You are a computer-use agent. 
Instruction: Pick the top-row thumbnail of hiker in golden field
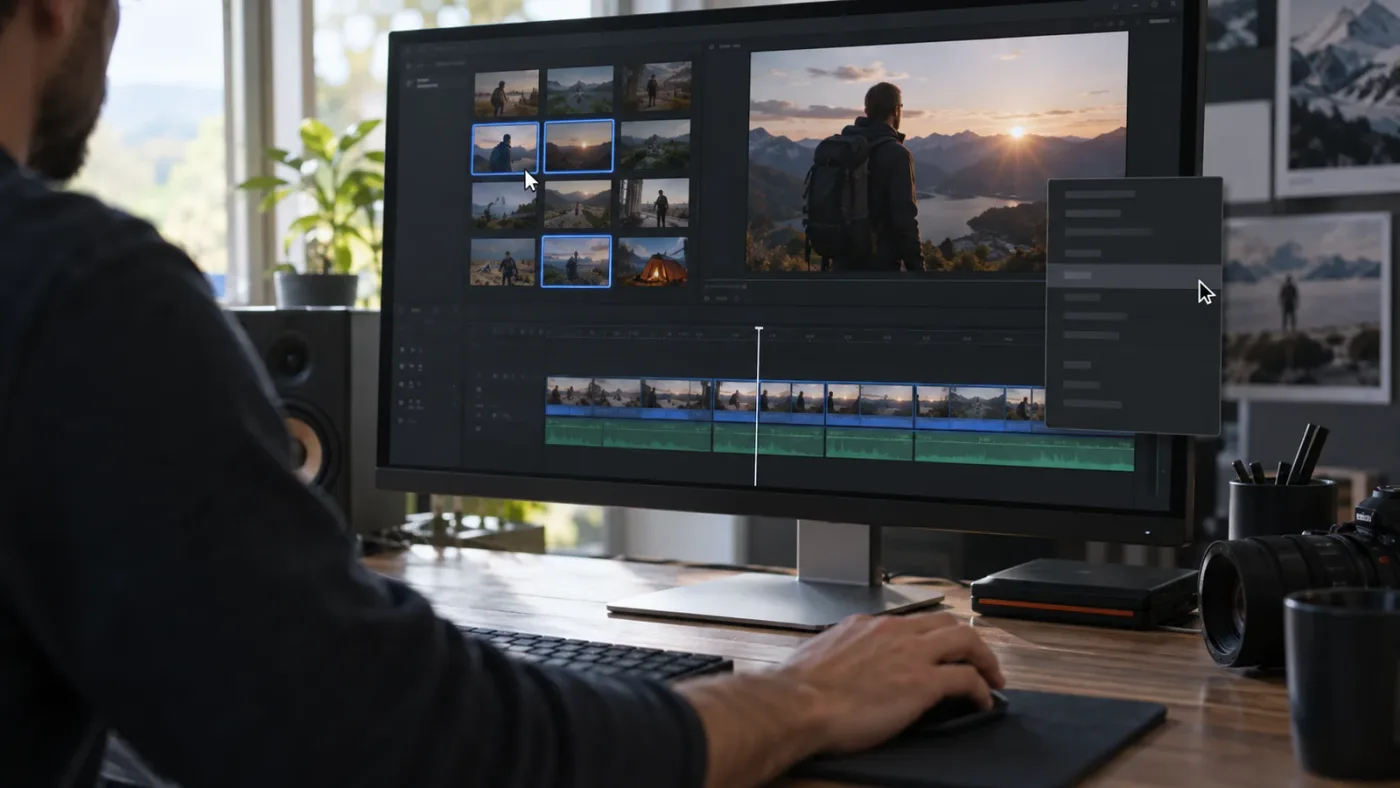click(506, 94)
